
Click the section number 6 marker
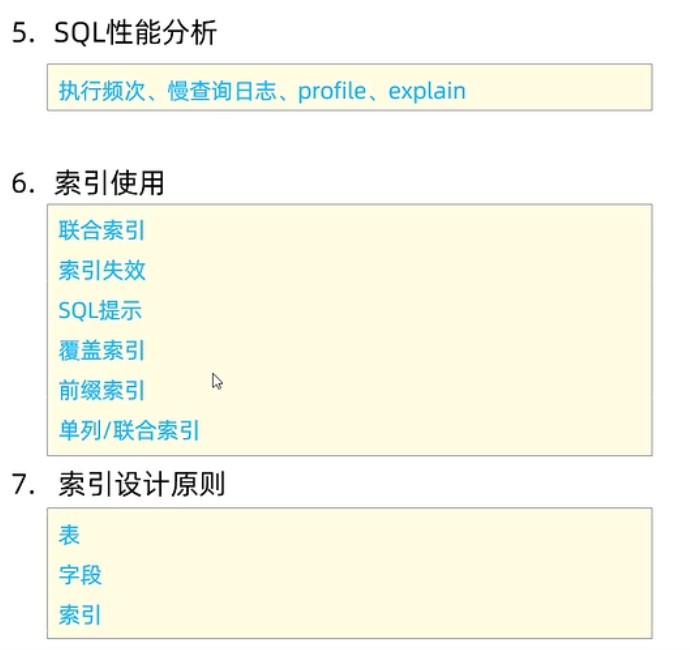coord(20,184)
